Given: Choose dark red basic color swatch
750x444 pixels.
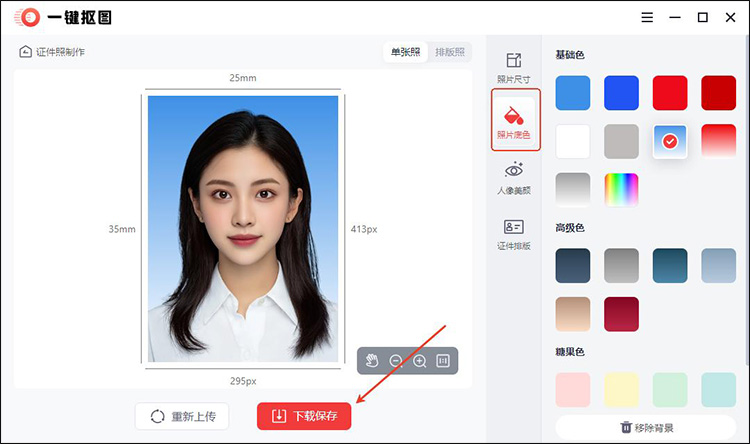Looking at the screenshot, I should [x=718, y=93].
